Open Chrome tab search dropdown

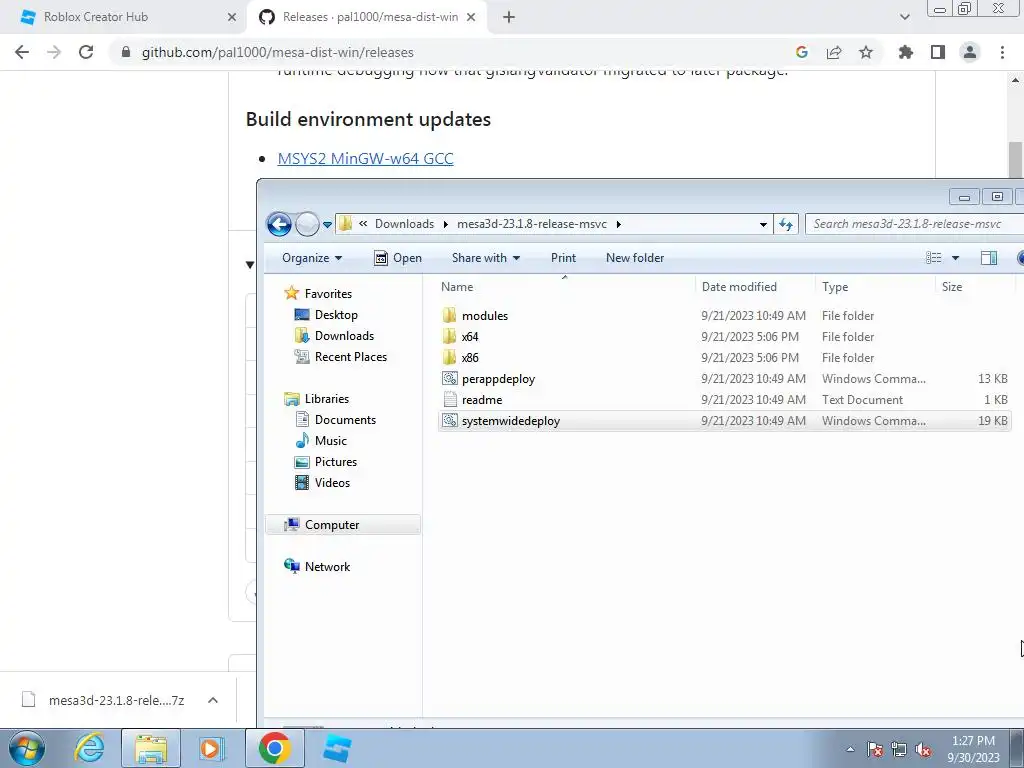[904, 17]
